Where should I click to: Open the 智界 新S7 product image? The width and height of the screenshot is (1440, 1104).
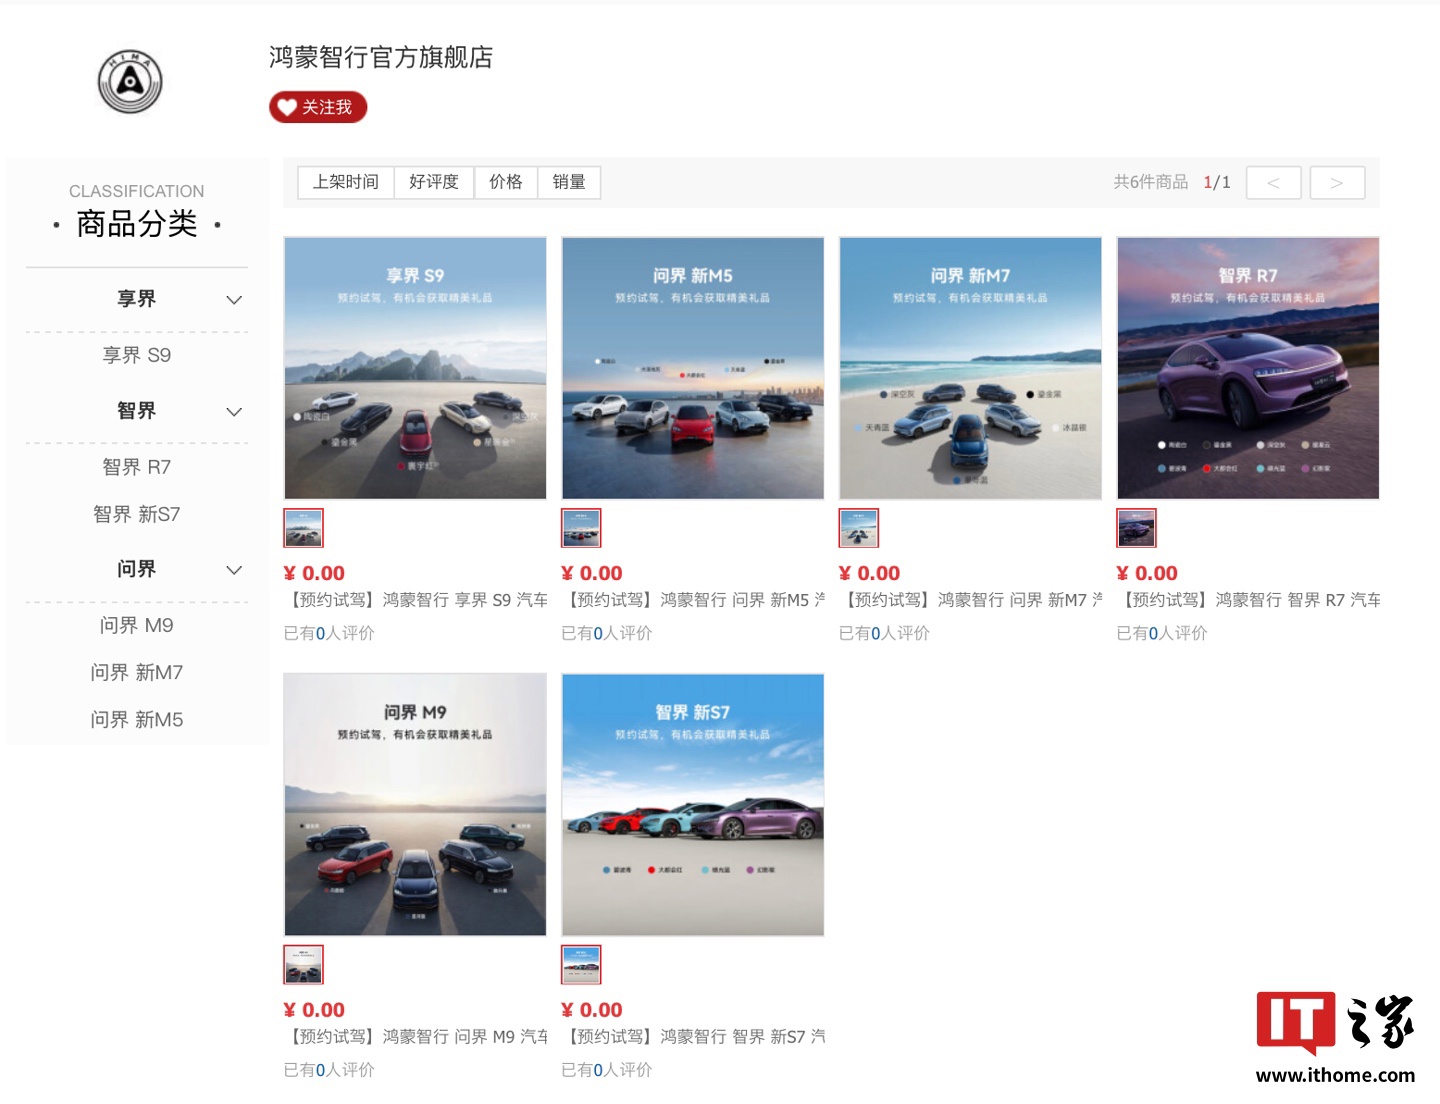point(693,805)
